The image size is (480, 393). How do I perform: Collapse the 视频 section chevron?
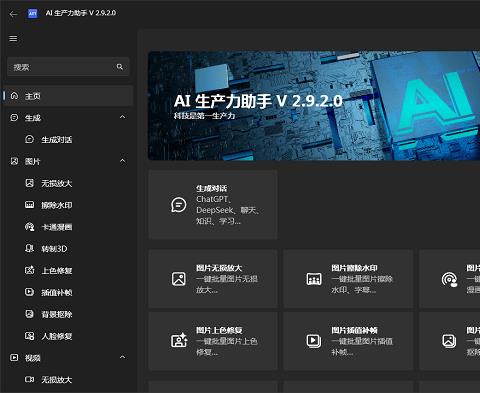pos(122,357)
